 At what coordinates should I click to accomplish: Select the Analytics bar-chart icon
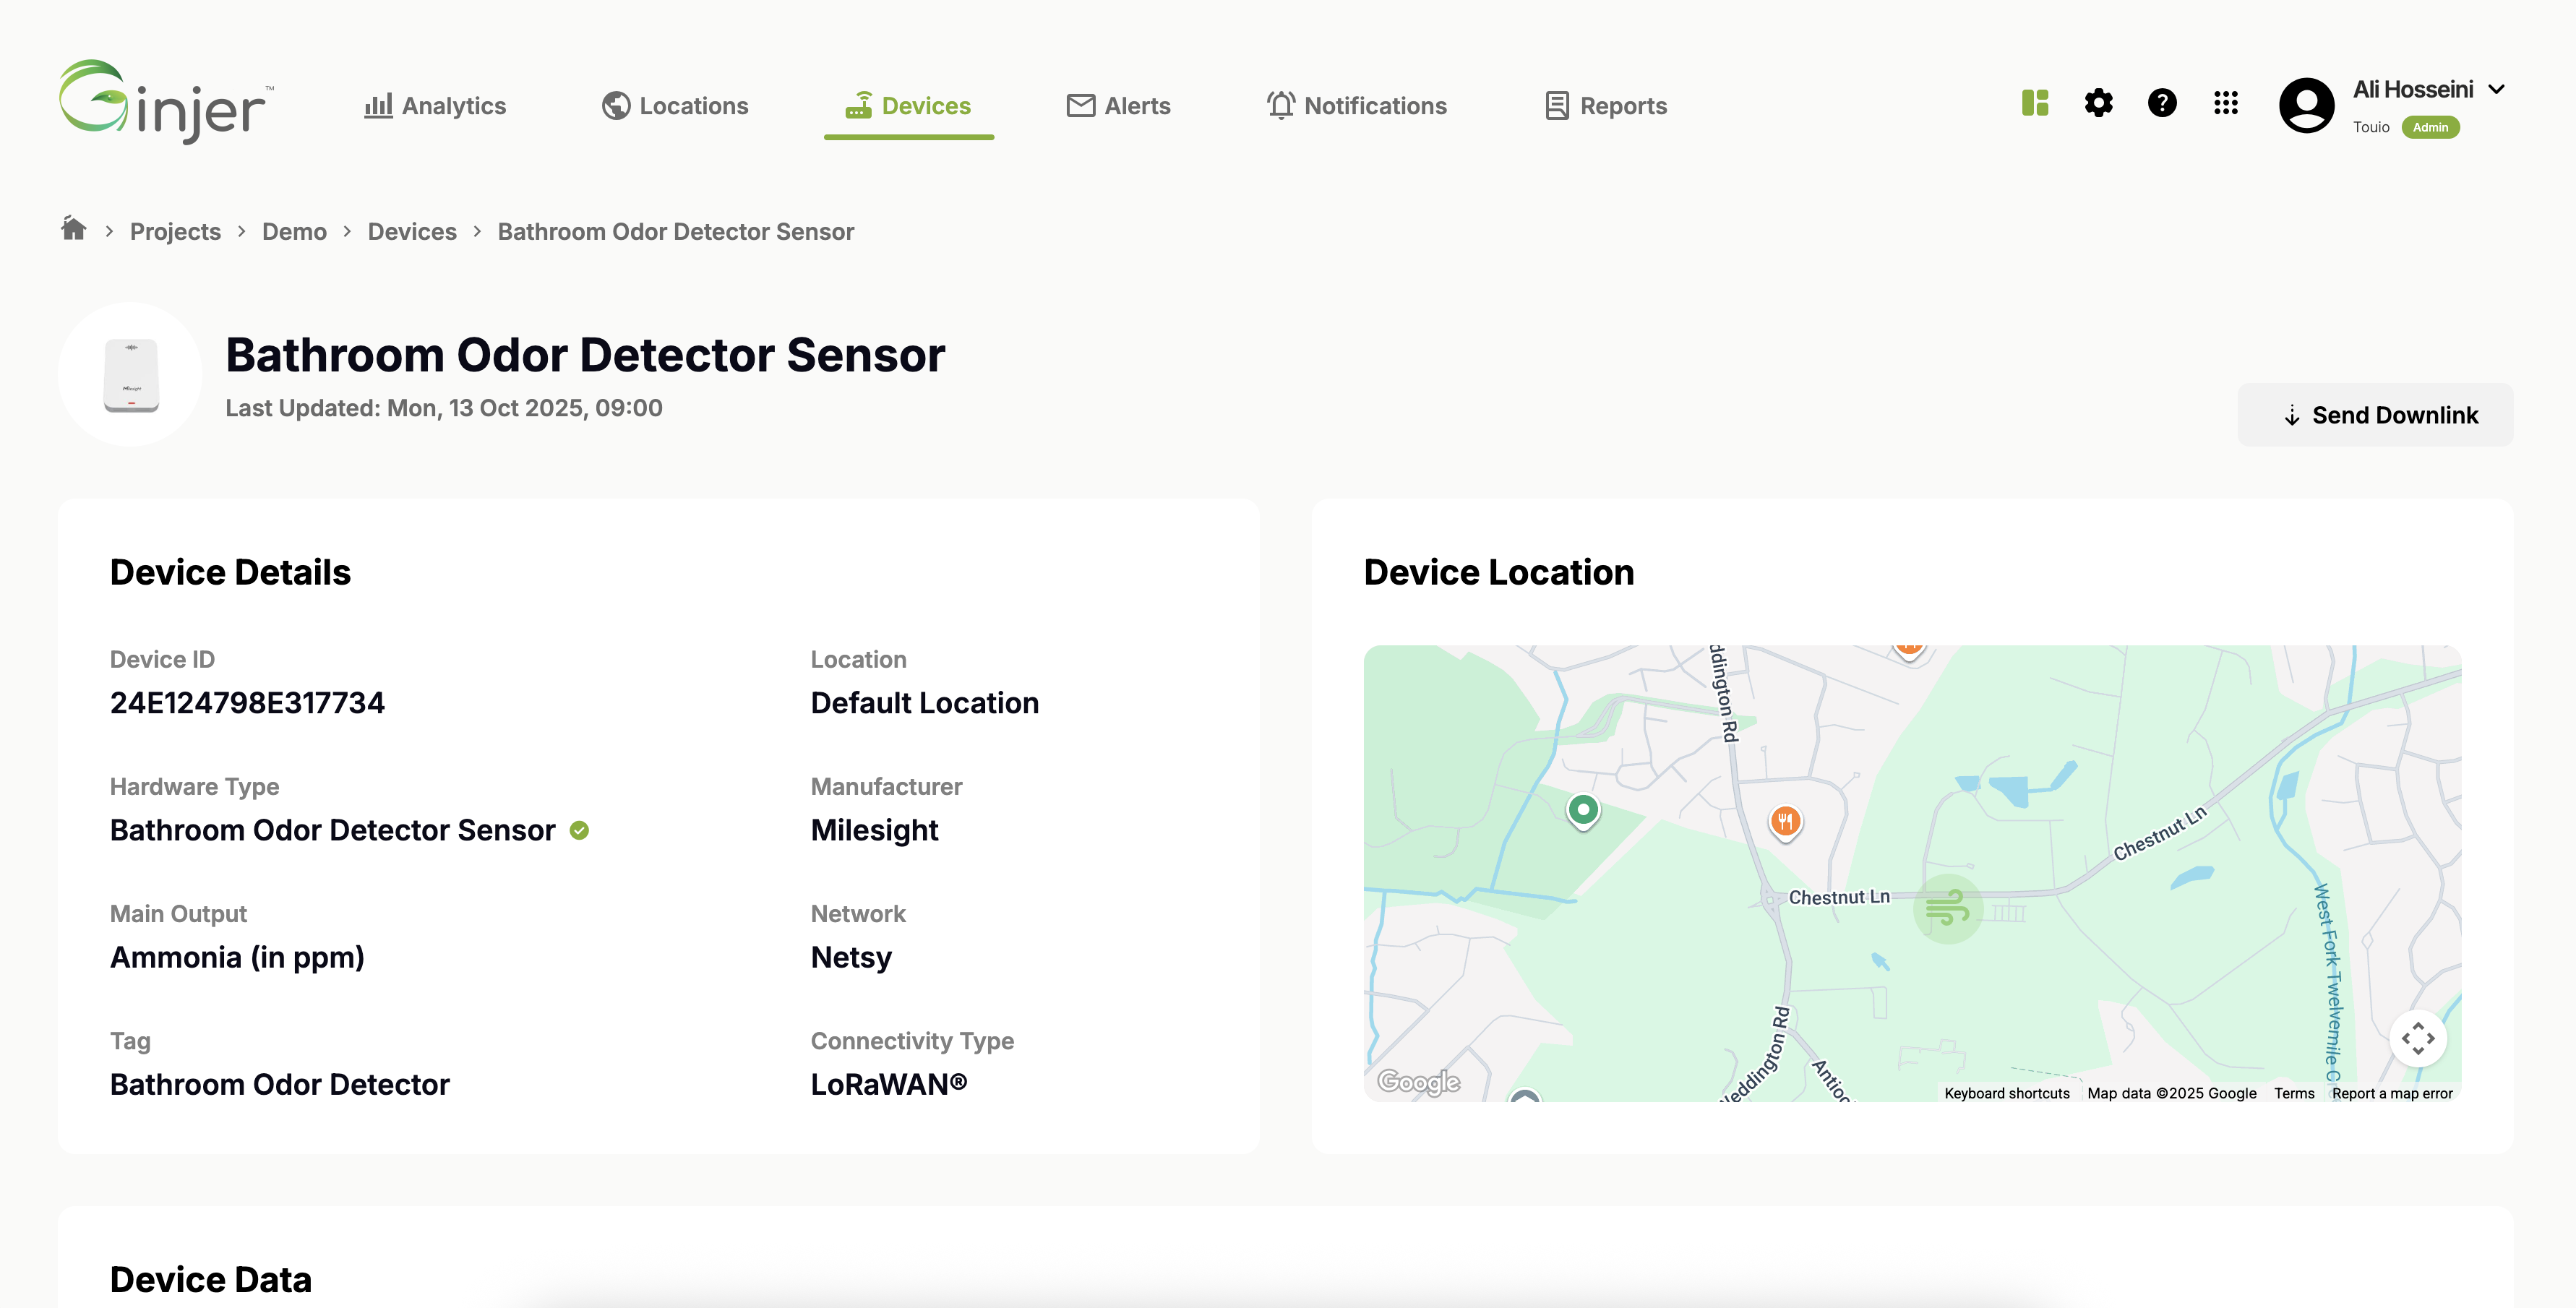pyautogui.click(x=377, y=105)
